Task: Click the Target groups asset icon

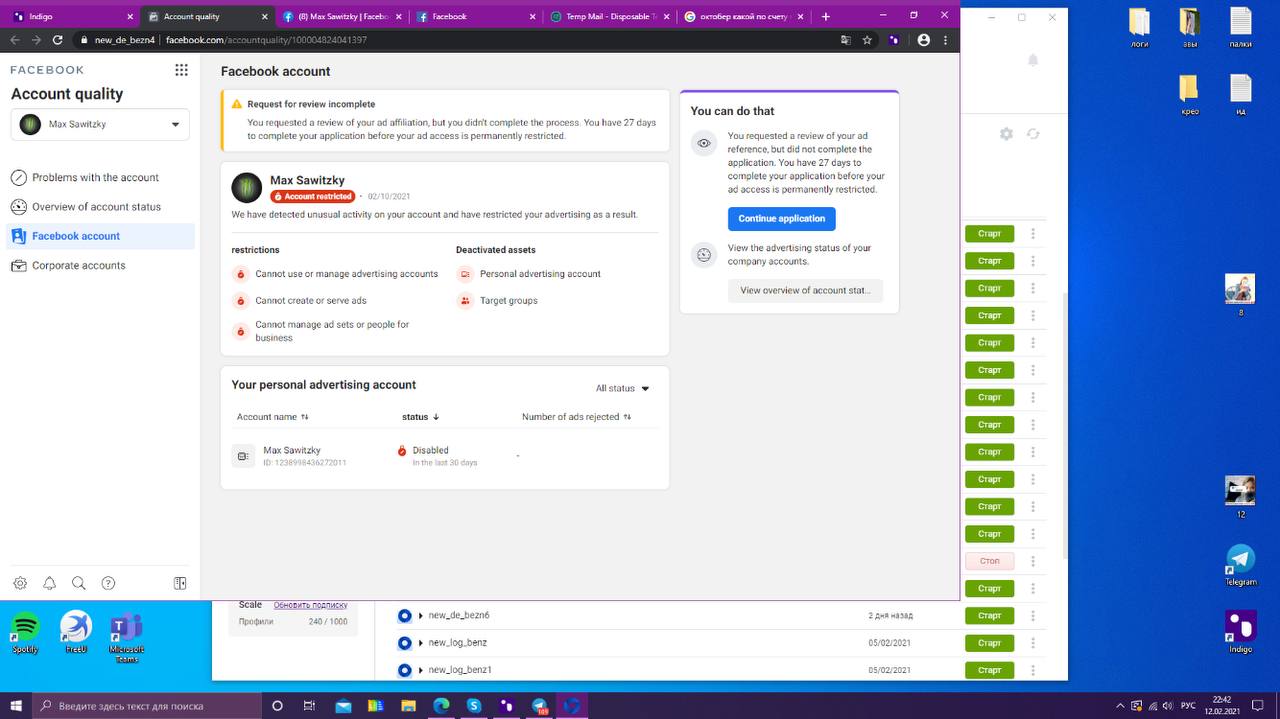Action: click(465, 301)
